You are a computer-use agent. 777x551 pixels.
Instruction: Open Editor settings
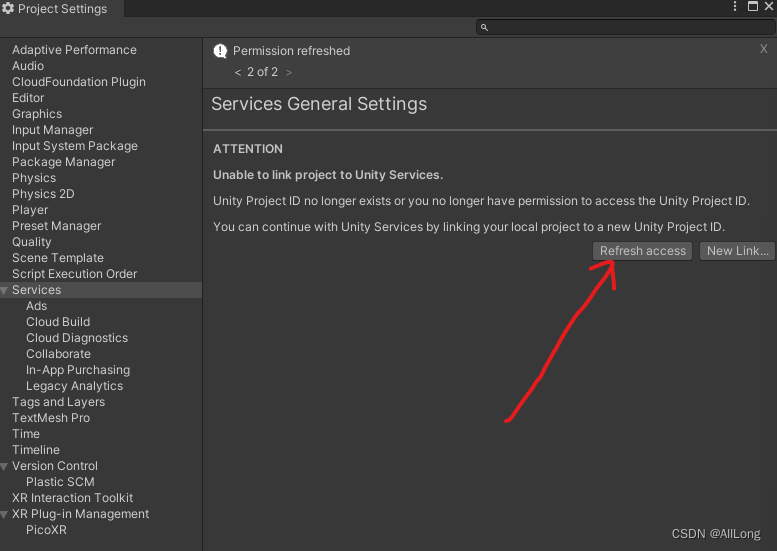tap(28, 98)
